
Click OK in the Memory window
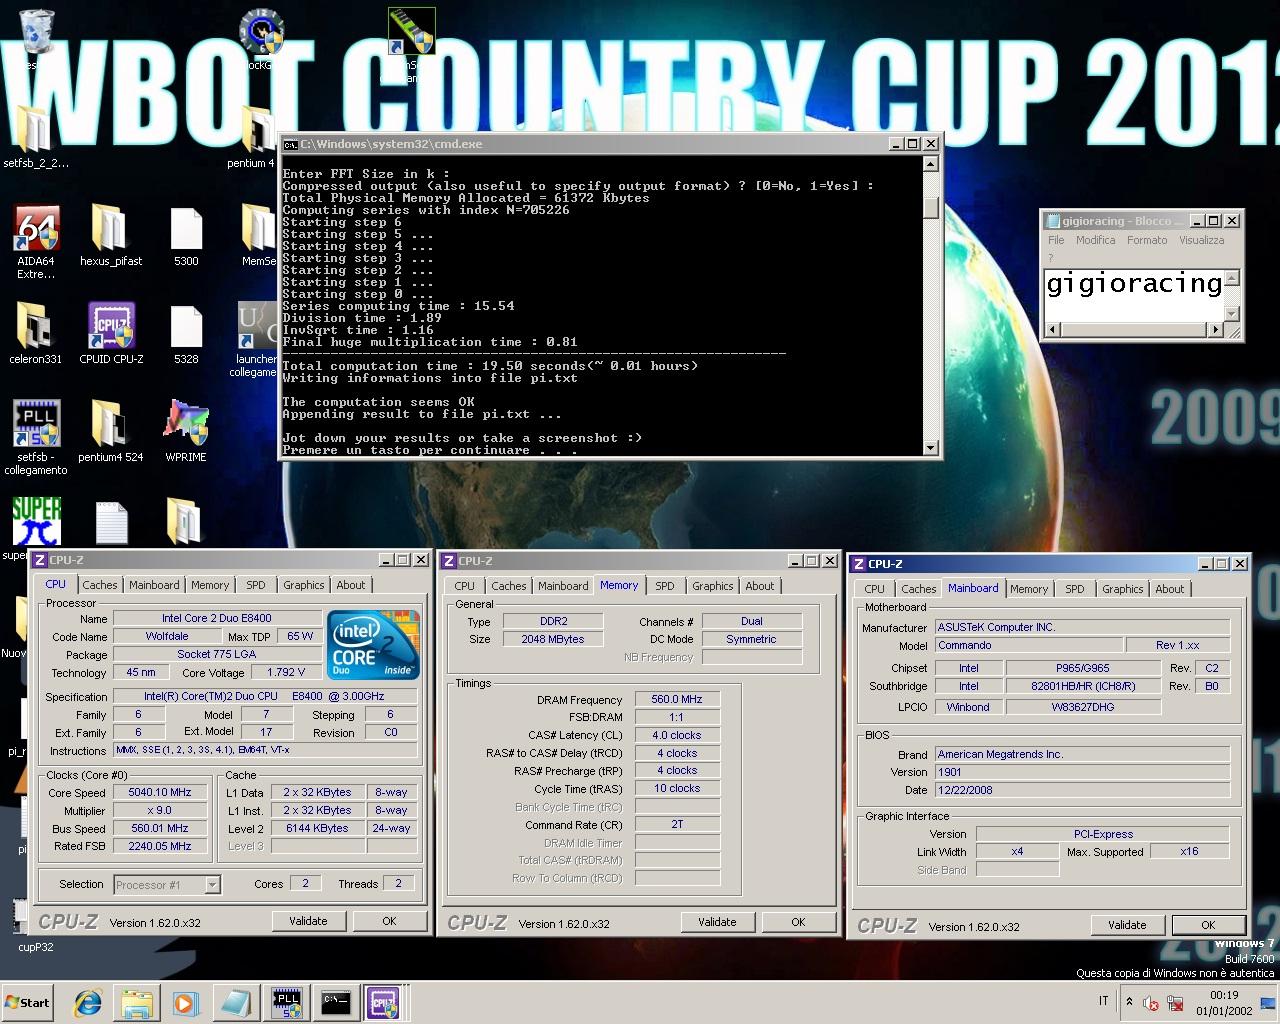click(x=798, y=922)
